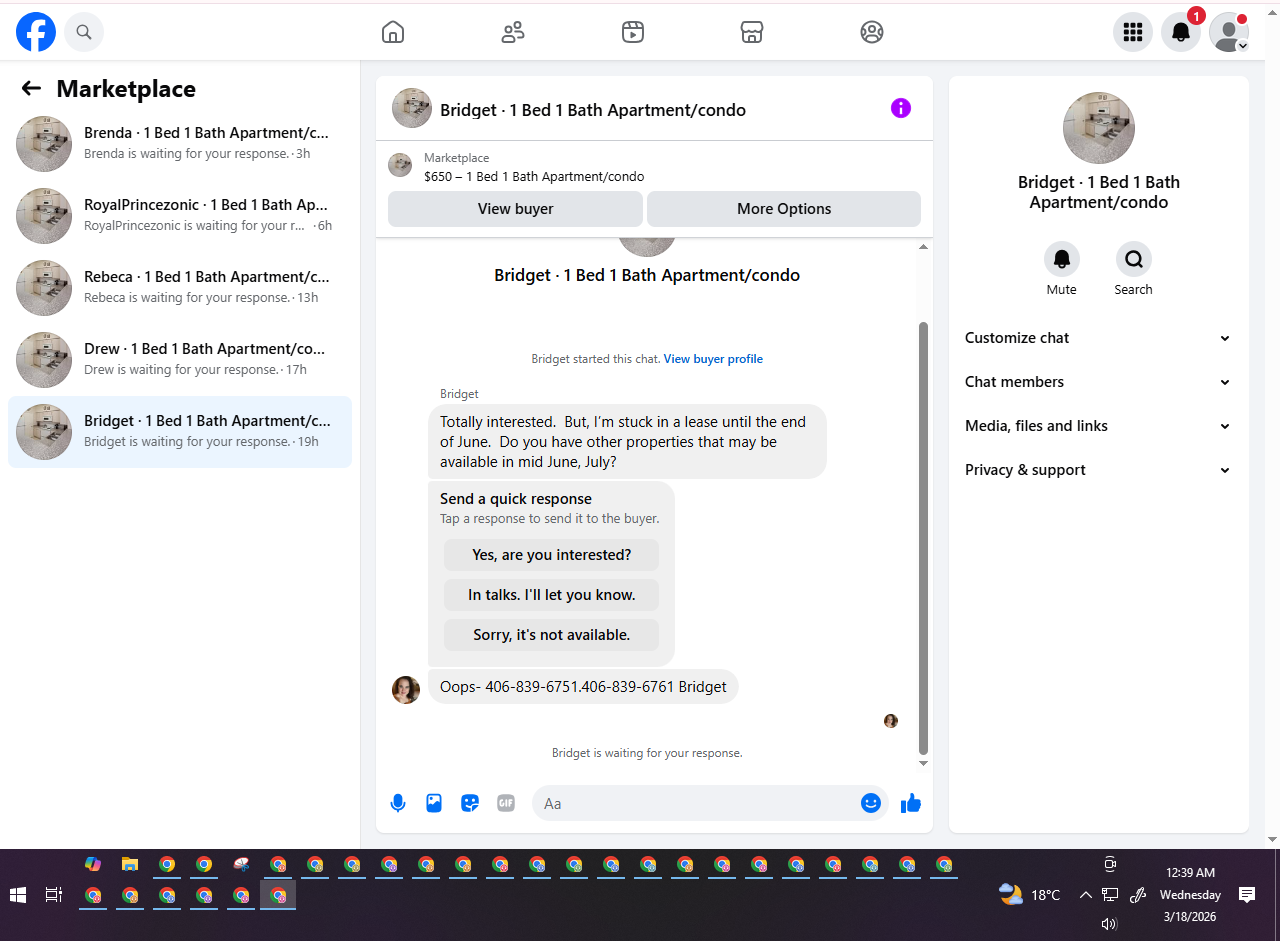The image size is (1280, 941).
Task: Open the emoji picker in message box
Action: pyautogui.click(x=871, y=803)
